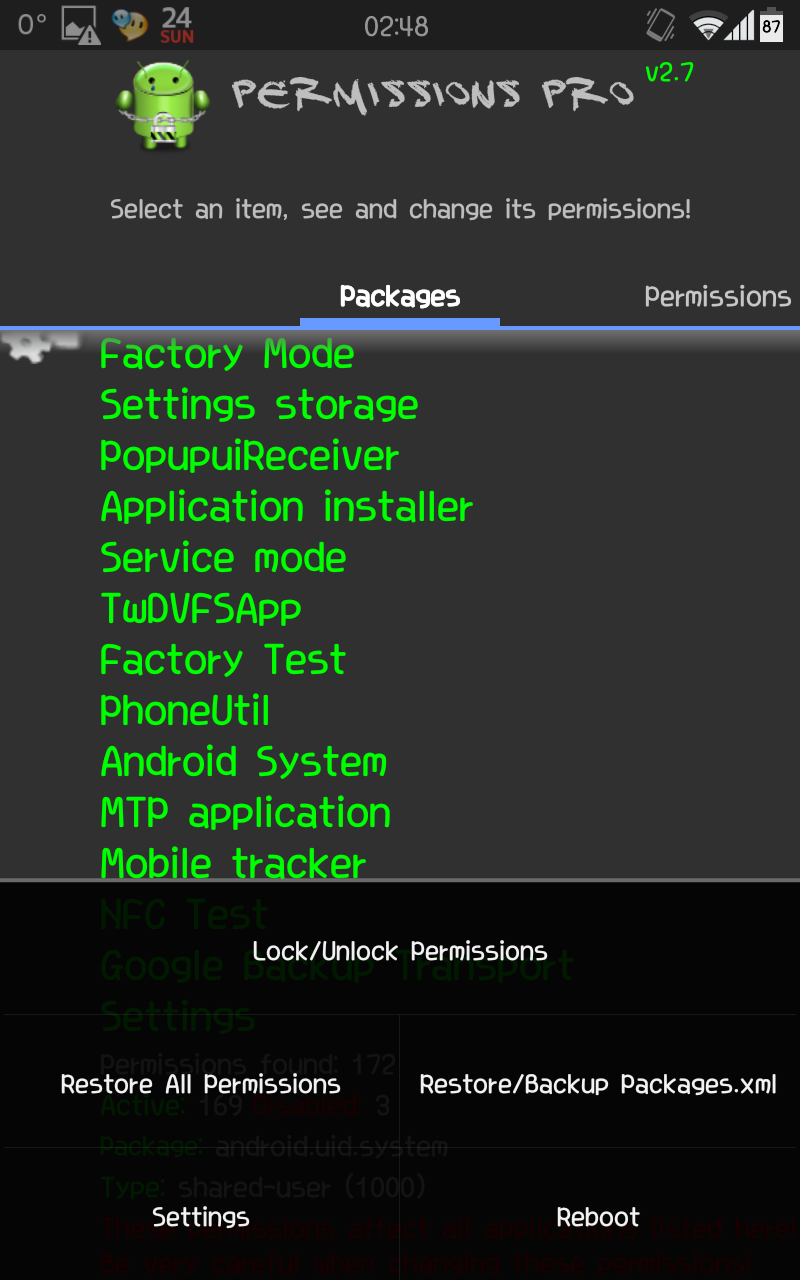
Task: Open Restore/Backup Packages.xml option
Action: (598, 1085)
